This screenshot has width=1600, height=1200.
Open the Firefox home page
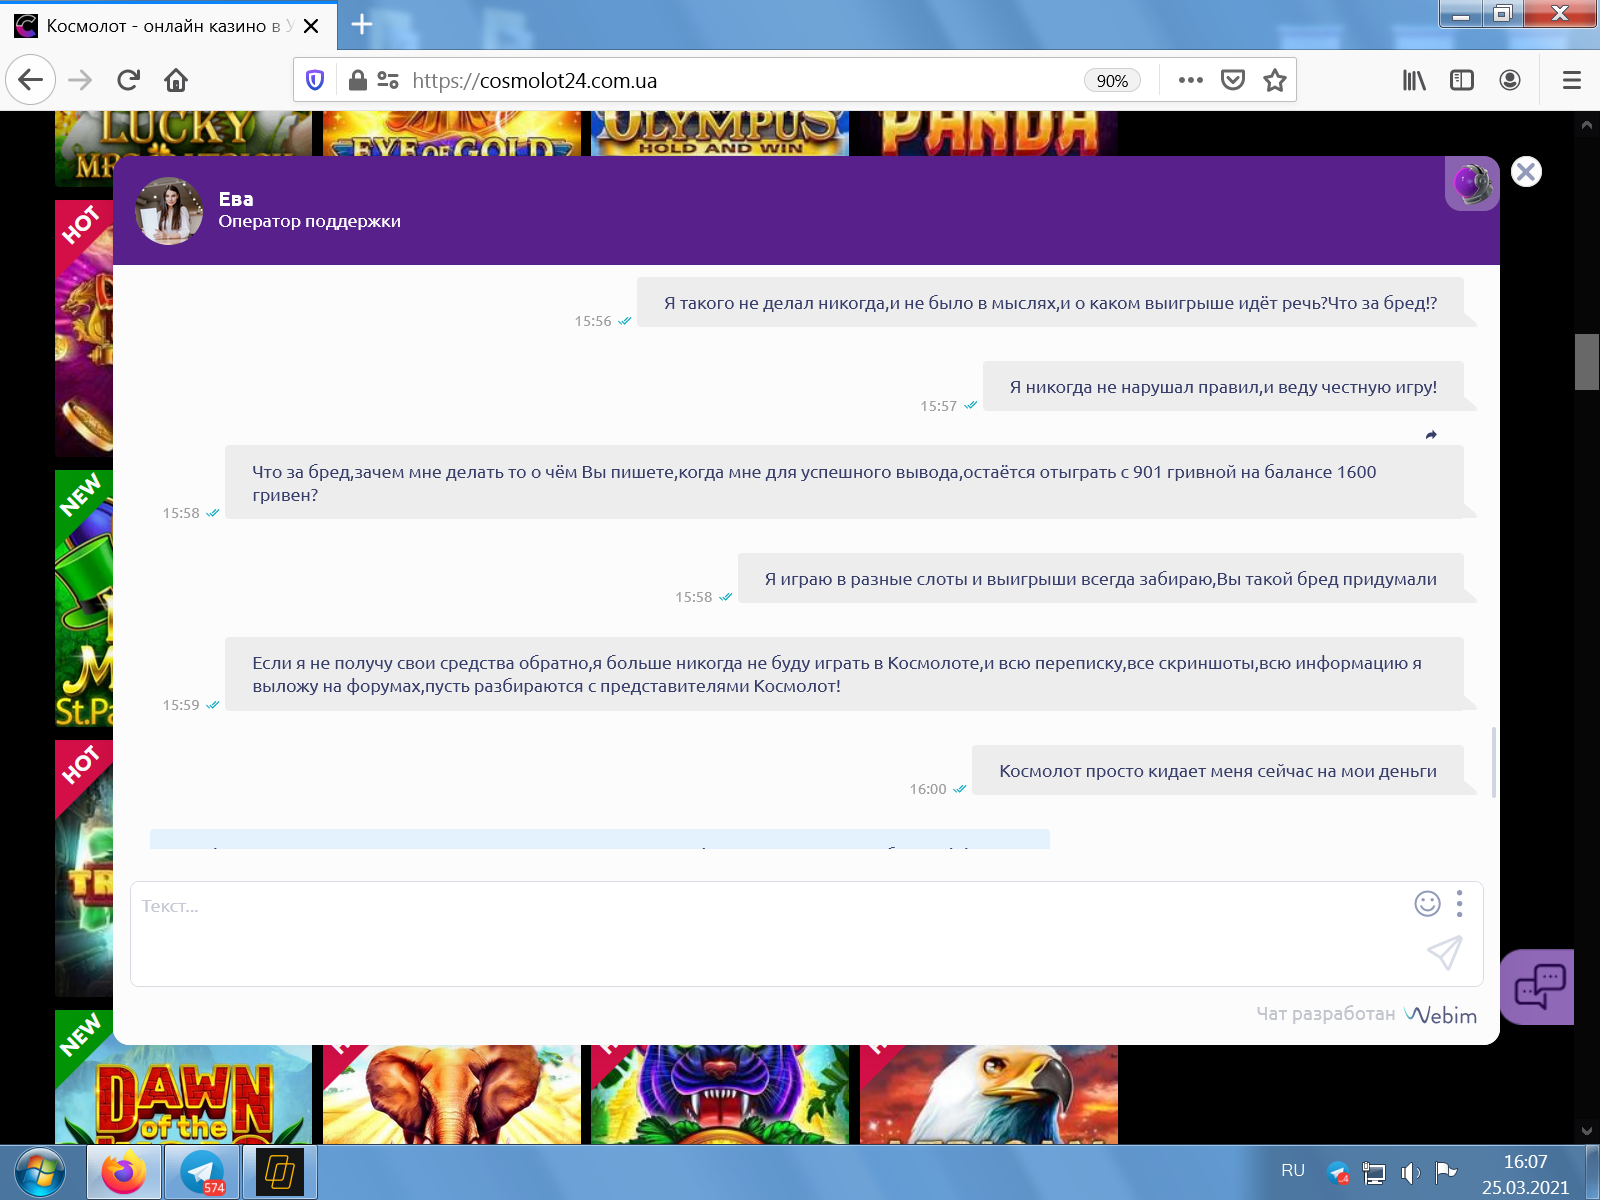(176, 80)
